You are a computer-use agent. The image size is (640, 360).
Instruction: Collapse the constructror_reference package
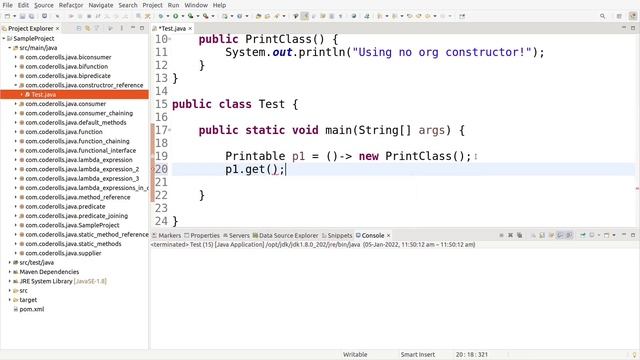pos(16,85)
